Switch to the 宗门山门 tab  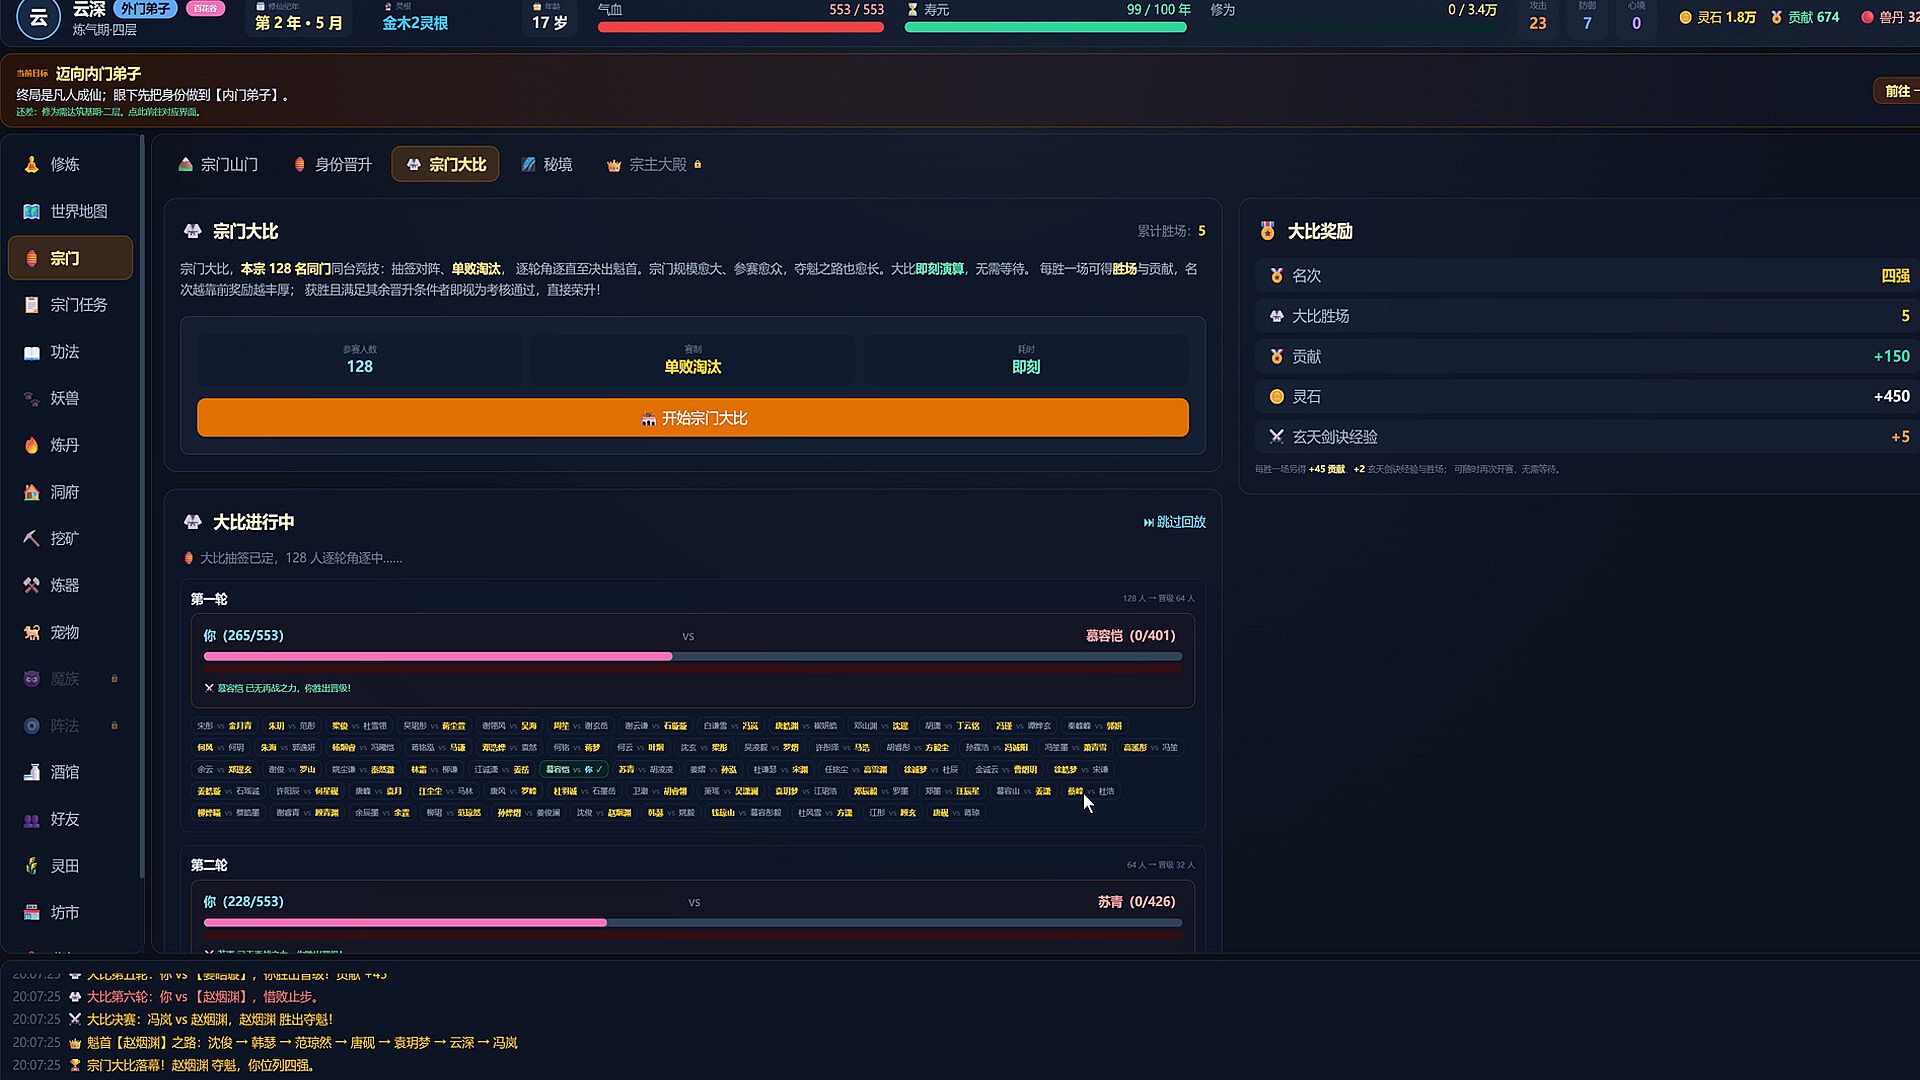tap(218, 164)
